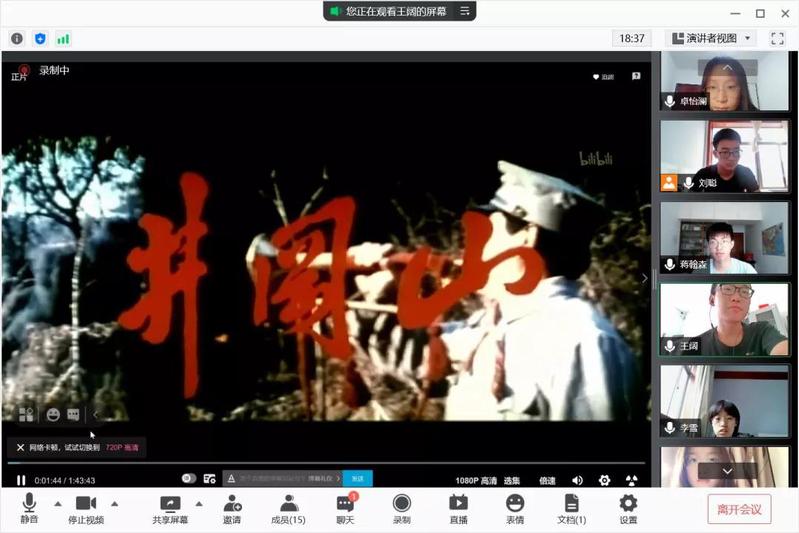The image size is (799, 533).
Task: Expand video options arrow beside 停止视频
Action: [114, 503]
